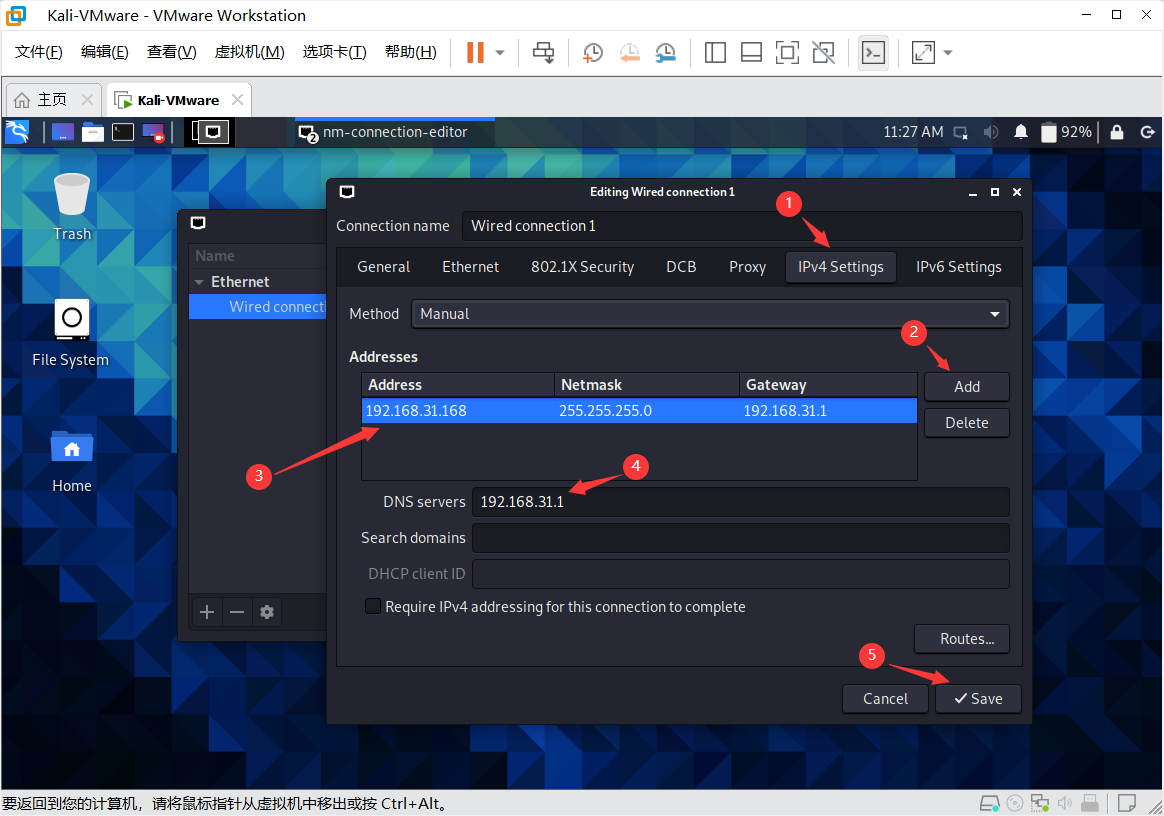Click the revert to snapshot icon
1164x816 pixels.
point(630,52)
